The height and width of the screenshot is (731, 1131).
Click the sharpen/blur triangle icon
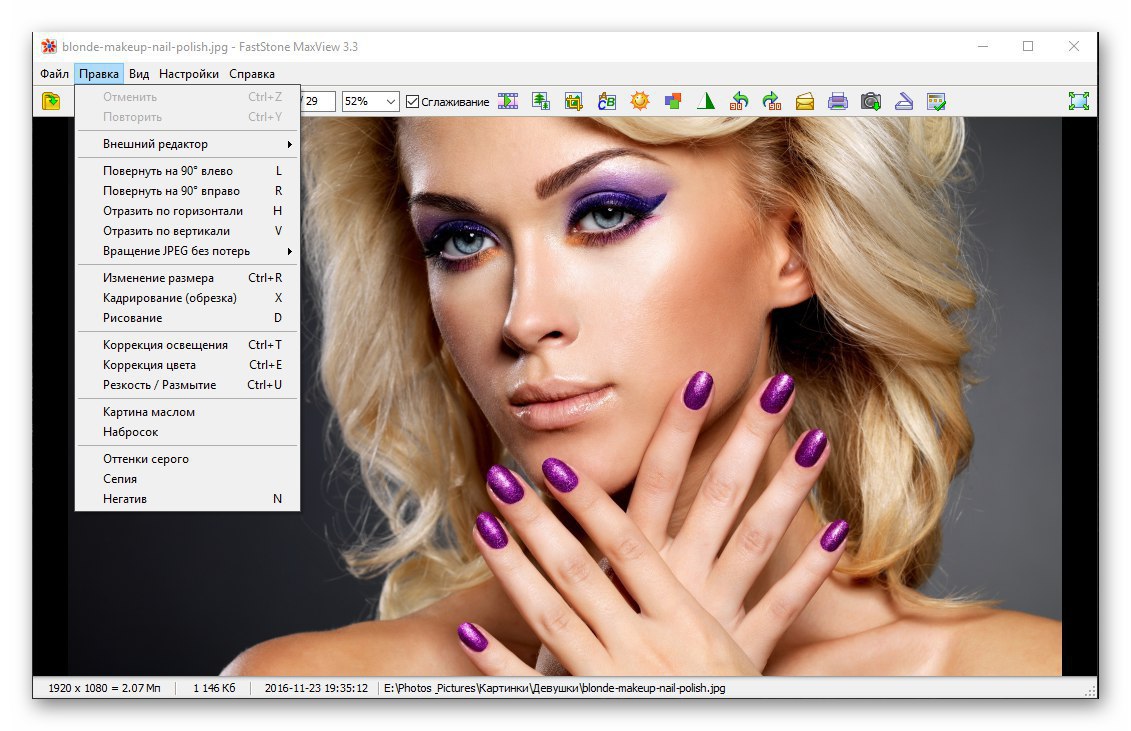(x=705, y=102)
